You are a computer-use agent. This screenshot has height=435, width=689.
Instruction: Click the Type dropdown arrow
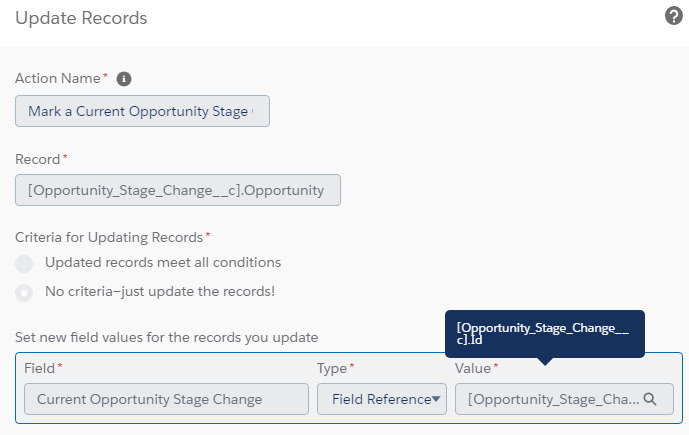coord(436,399)
